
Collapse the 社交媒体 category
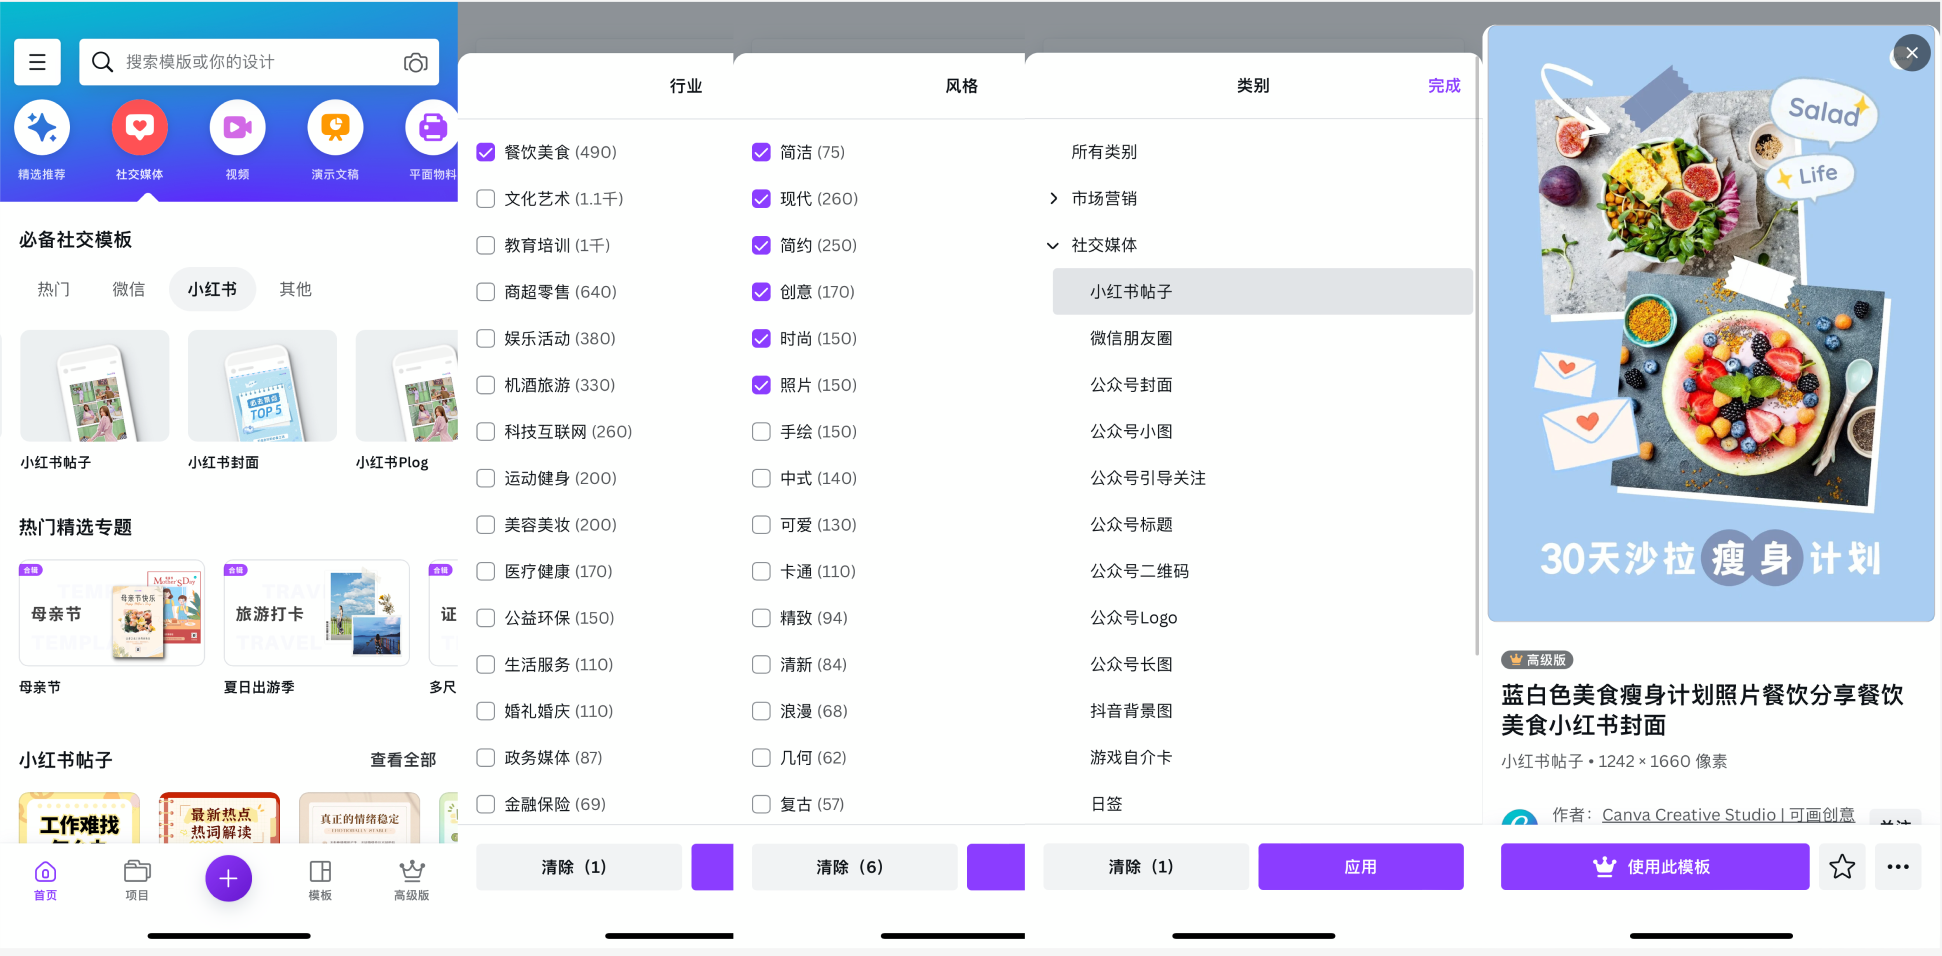coord(1052,244)
